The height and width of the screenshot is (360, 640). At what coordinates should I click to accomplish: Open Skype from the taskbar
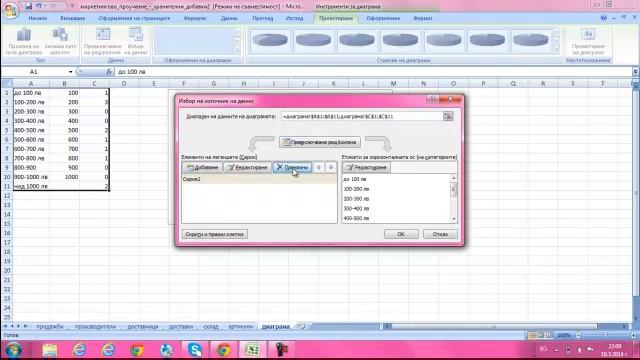195,350
